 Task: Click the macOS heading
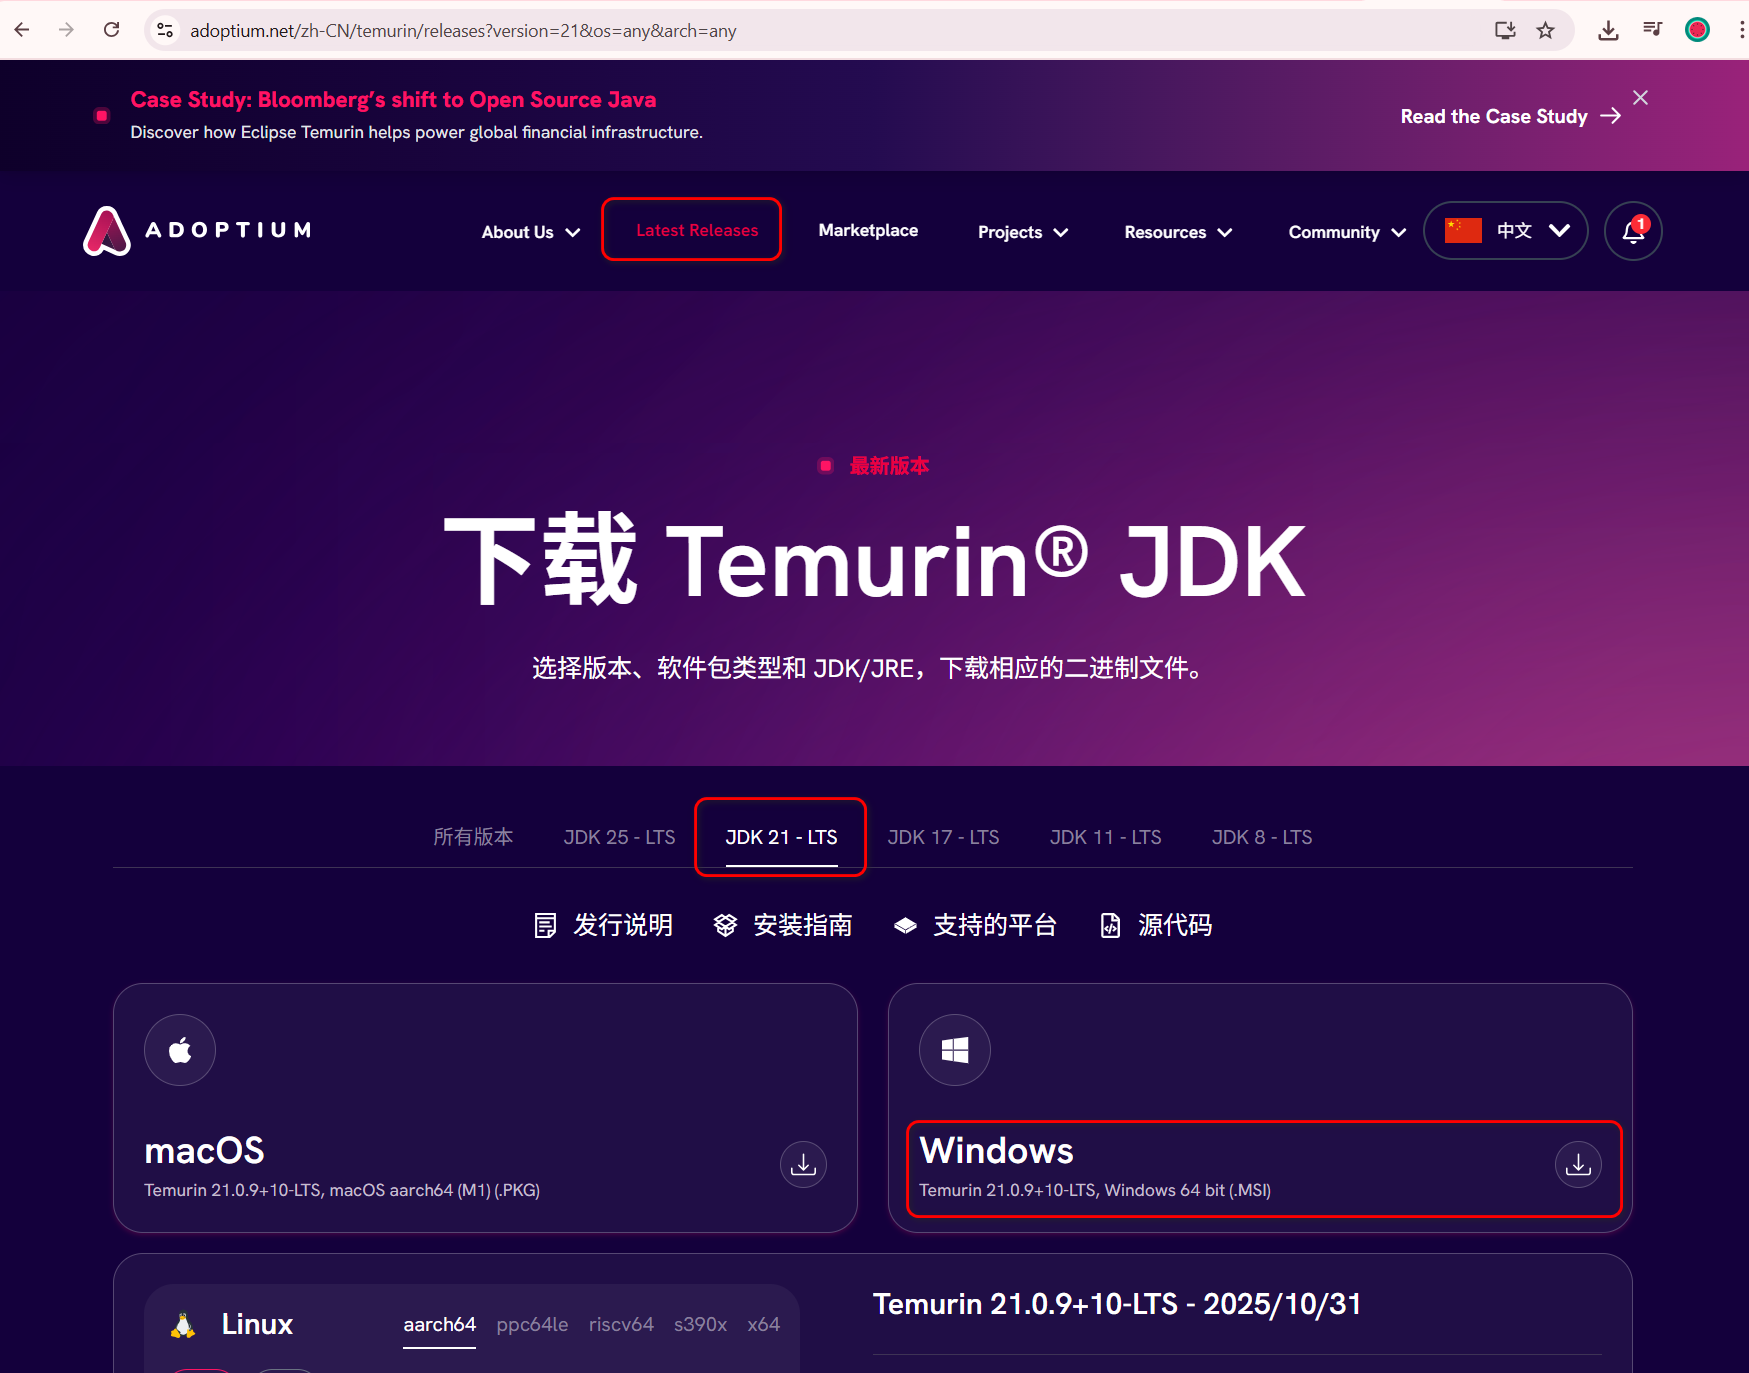[204, 1151]
